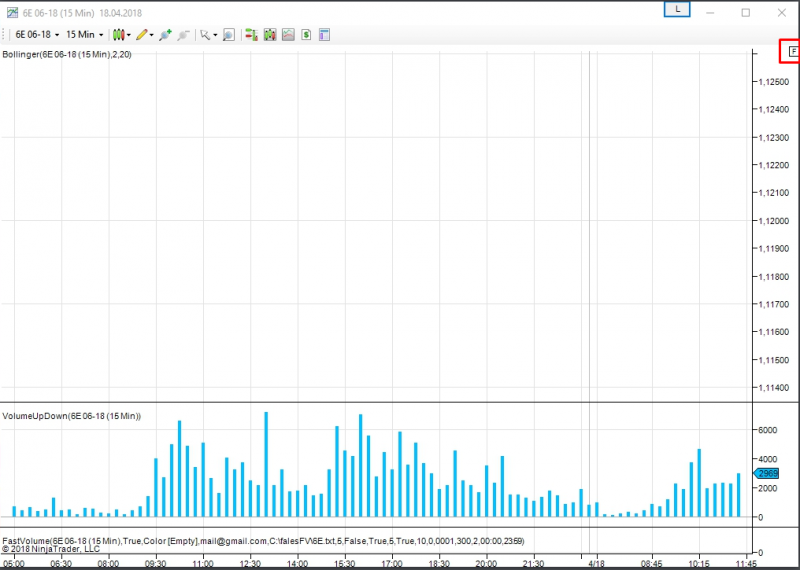The width and height of the screenshot is (800, 570).
Task: Click the magnifier zoom frame icon
Action: (228, 34)
